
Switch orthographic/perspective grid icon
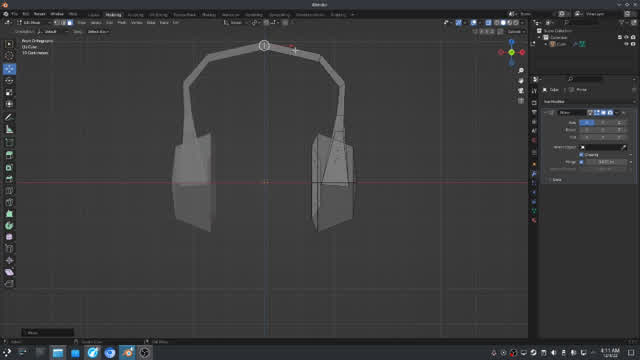pos(521,100)
